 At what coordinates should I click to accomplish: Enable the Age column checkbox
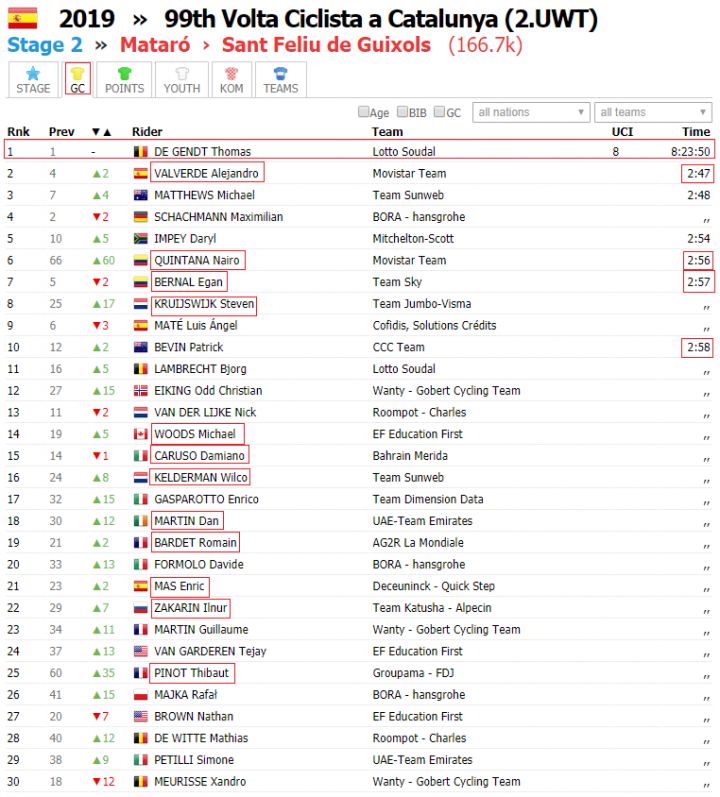(x=363, y=112)
